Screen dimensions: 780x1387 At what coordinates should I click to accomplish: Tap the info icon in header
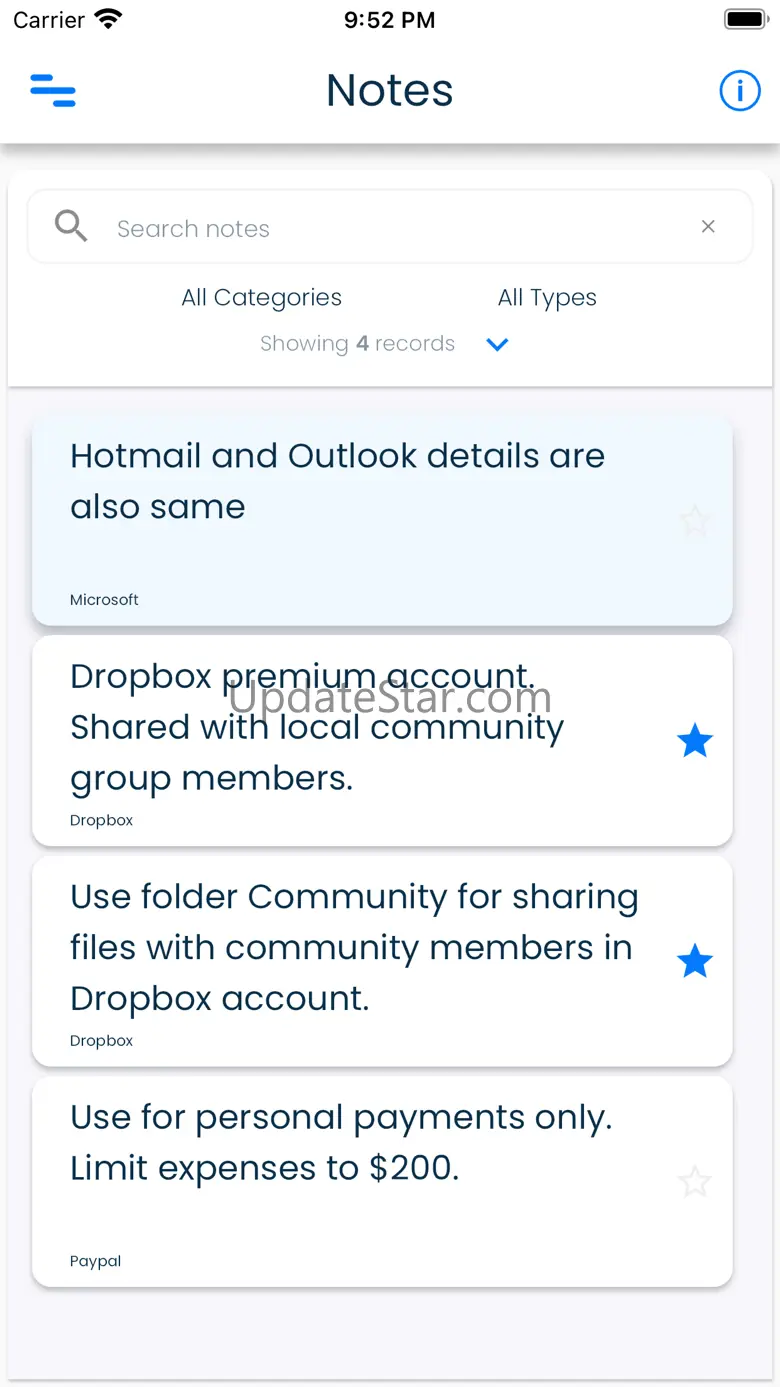(740, 91)
